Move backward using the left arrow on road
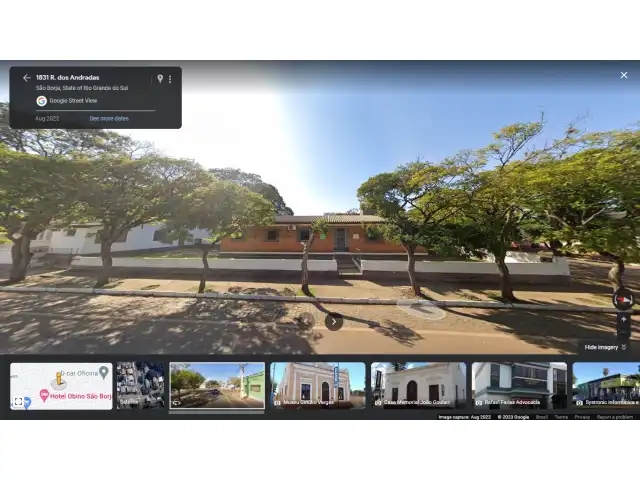This screenshot has height=480, width=640. 306,321
